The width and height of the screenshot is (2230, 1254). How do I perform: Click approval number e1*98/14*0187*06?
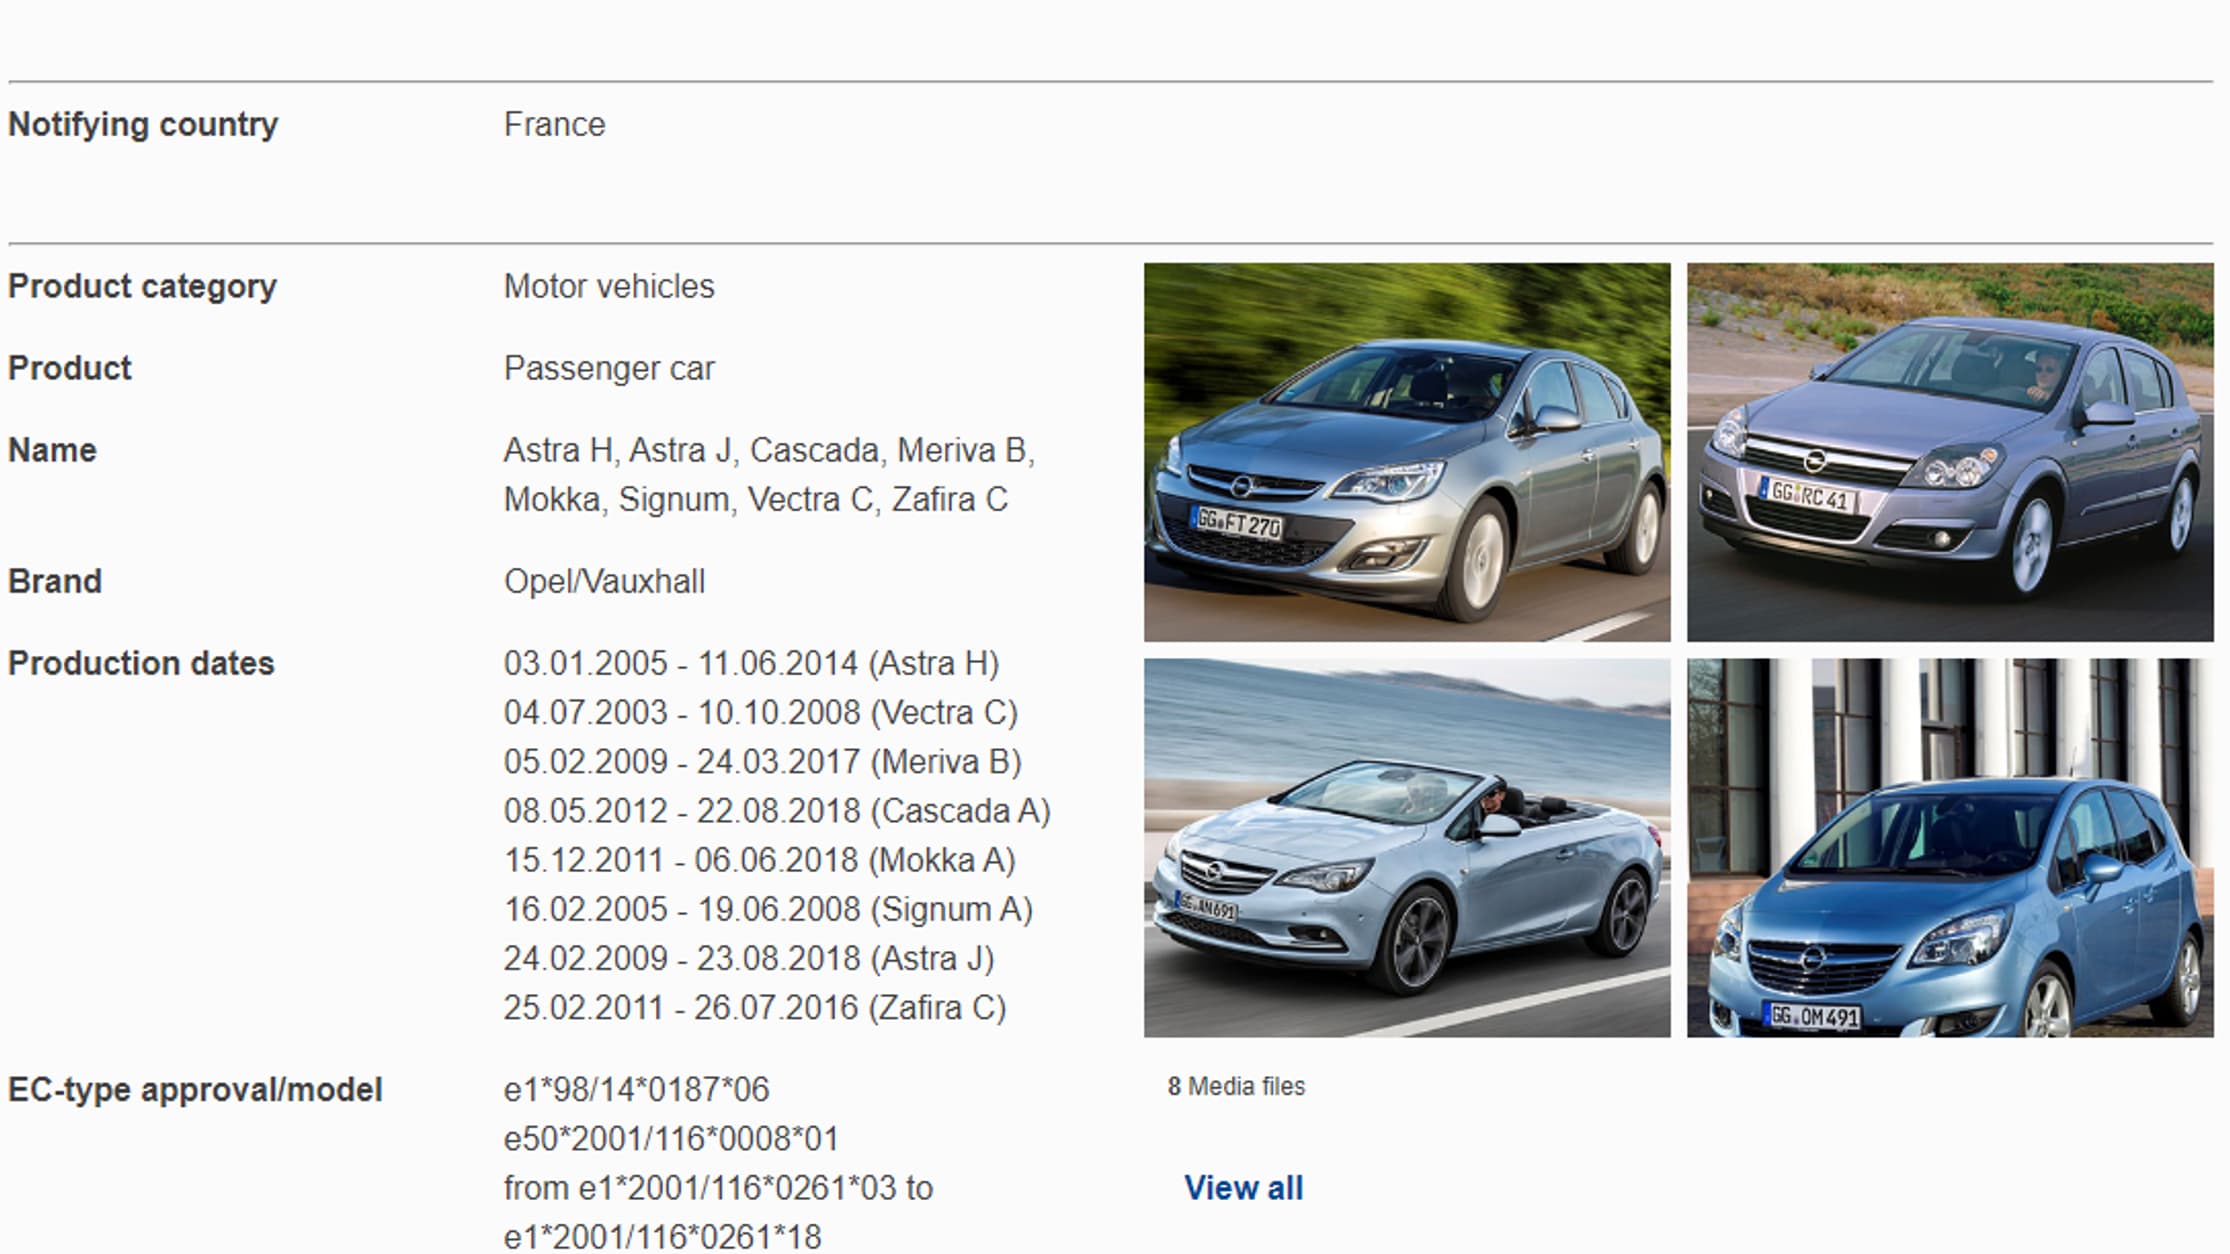(x=636, y=1089)
